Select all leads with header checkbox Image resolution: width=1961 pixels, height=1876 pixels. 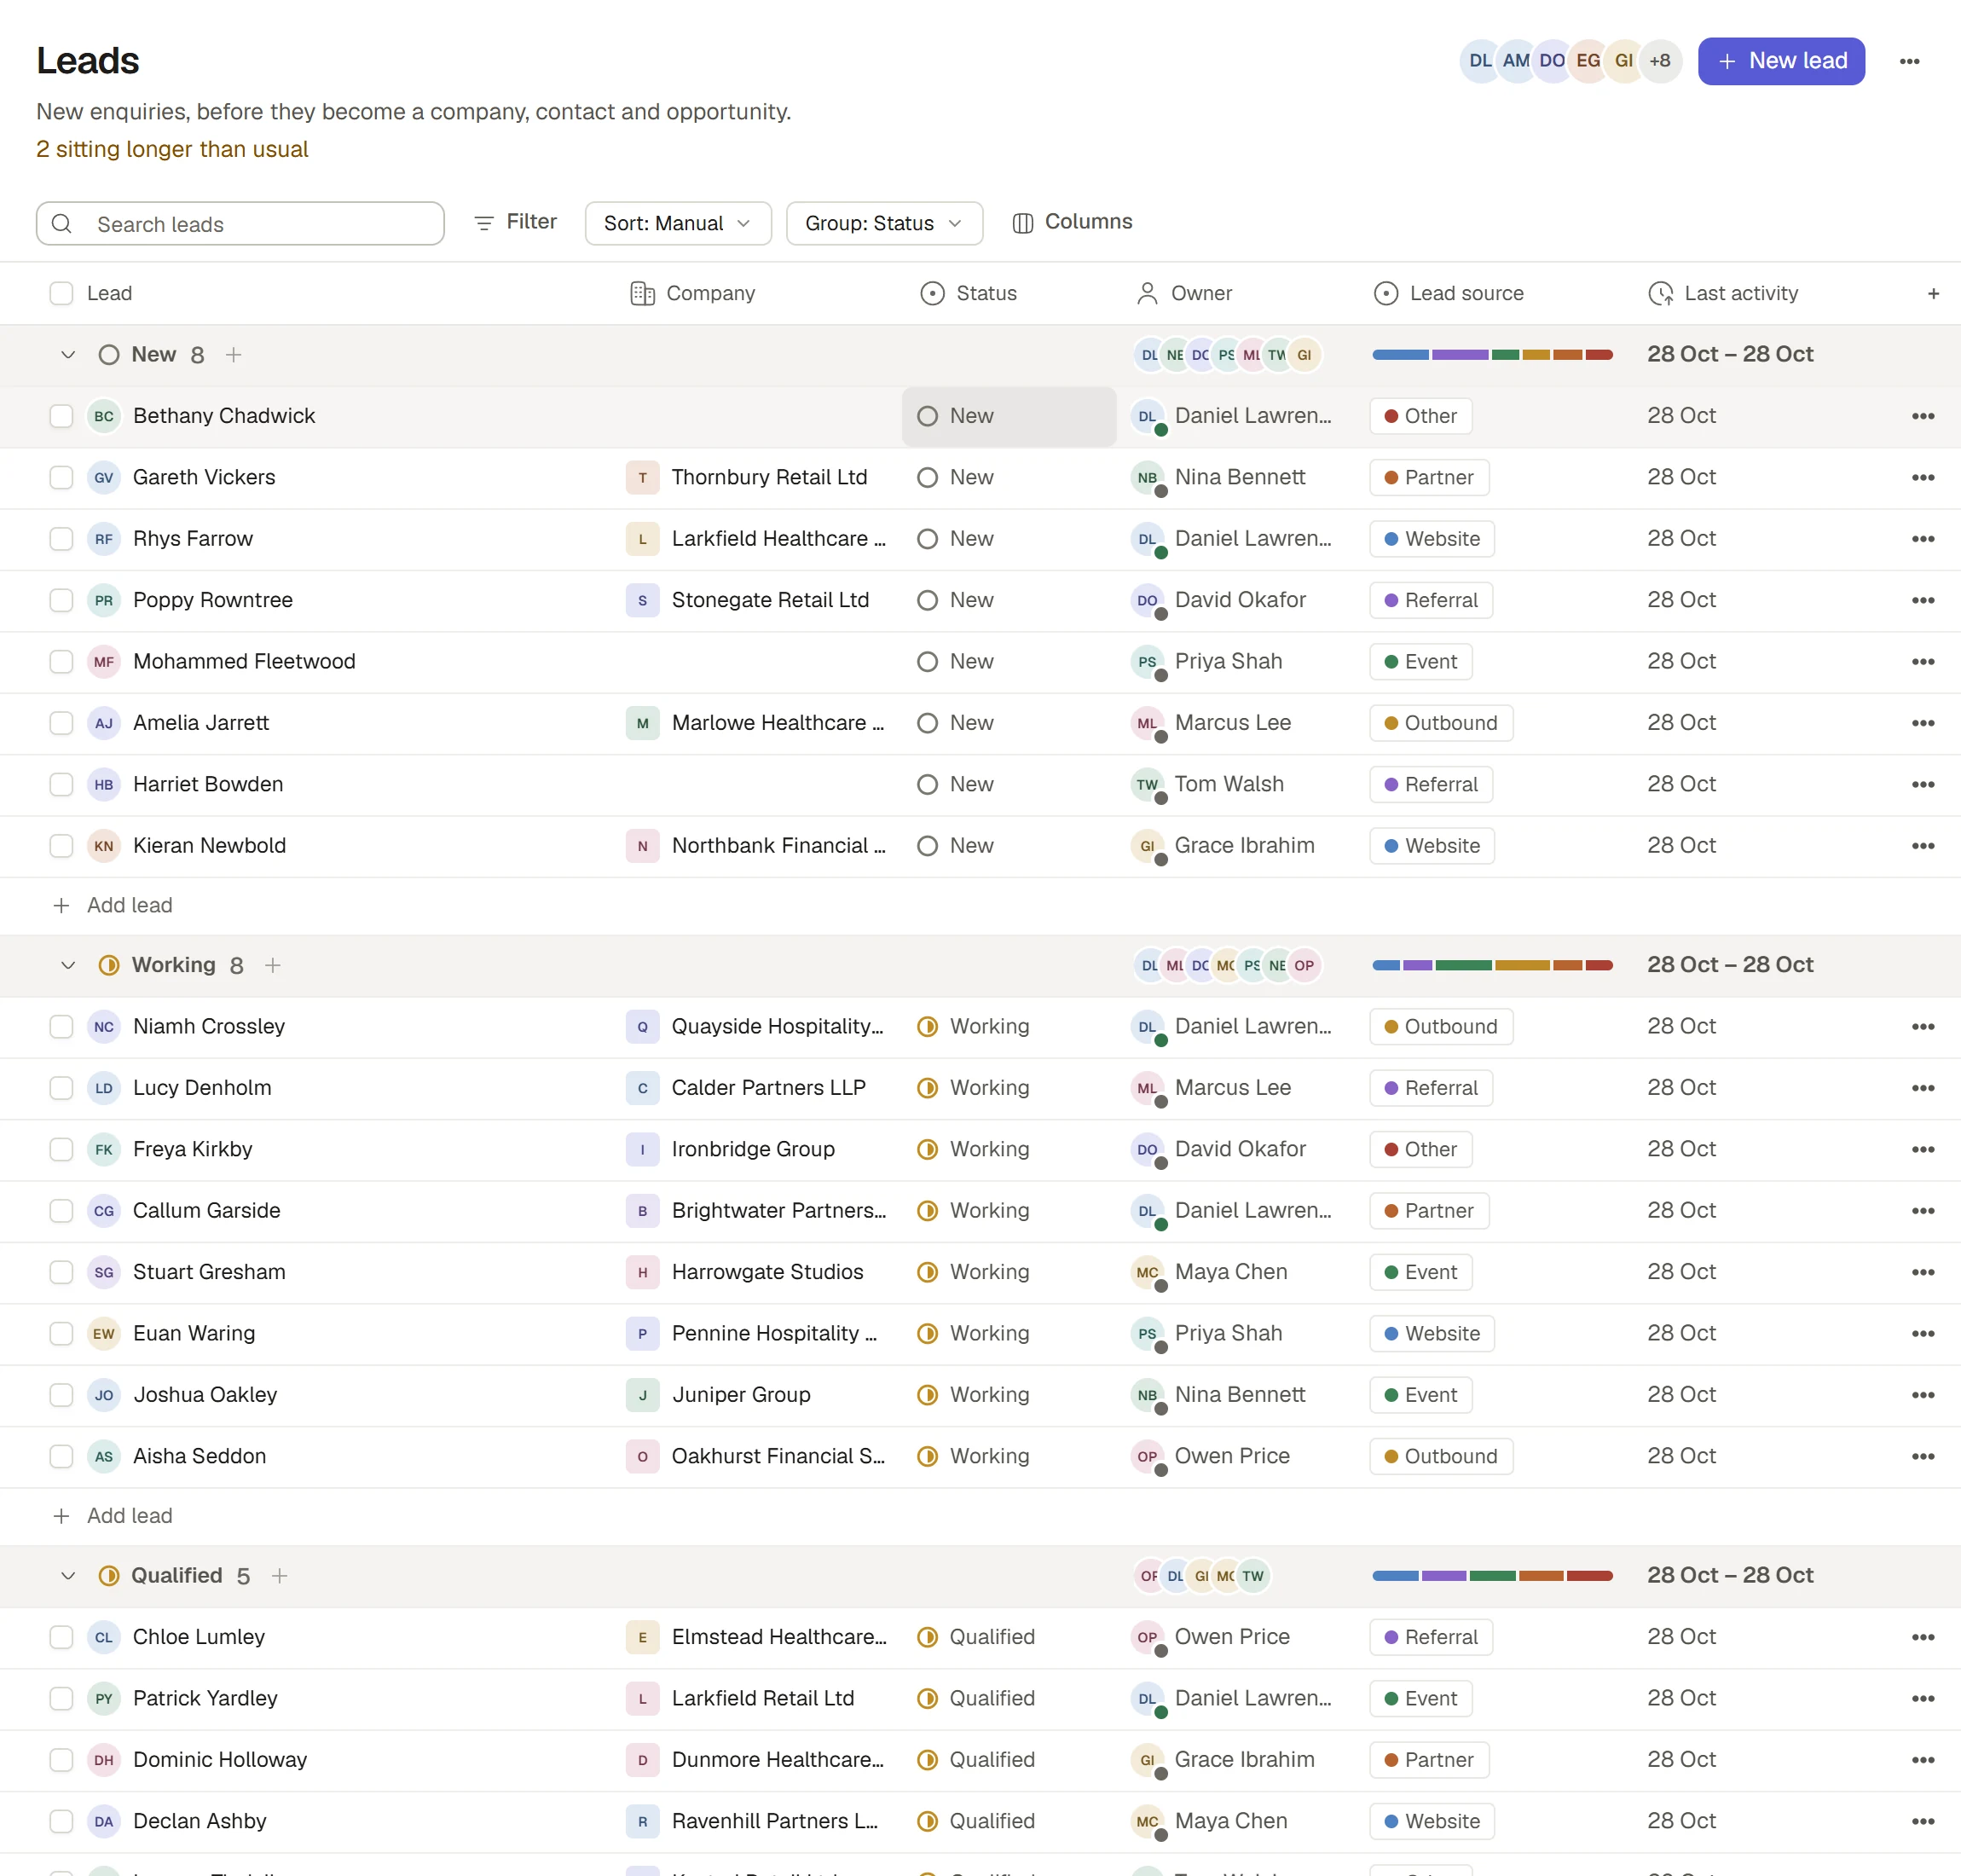click(x=61, y=293)
